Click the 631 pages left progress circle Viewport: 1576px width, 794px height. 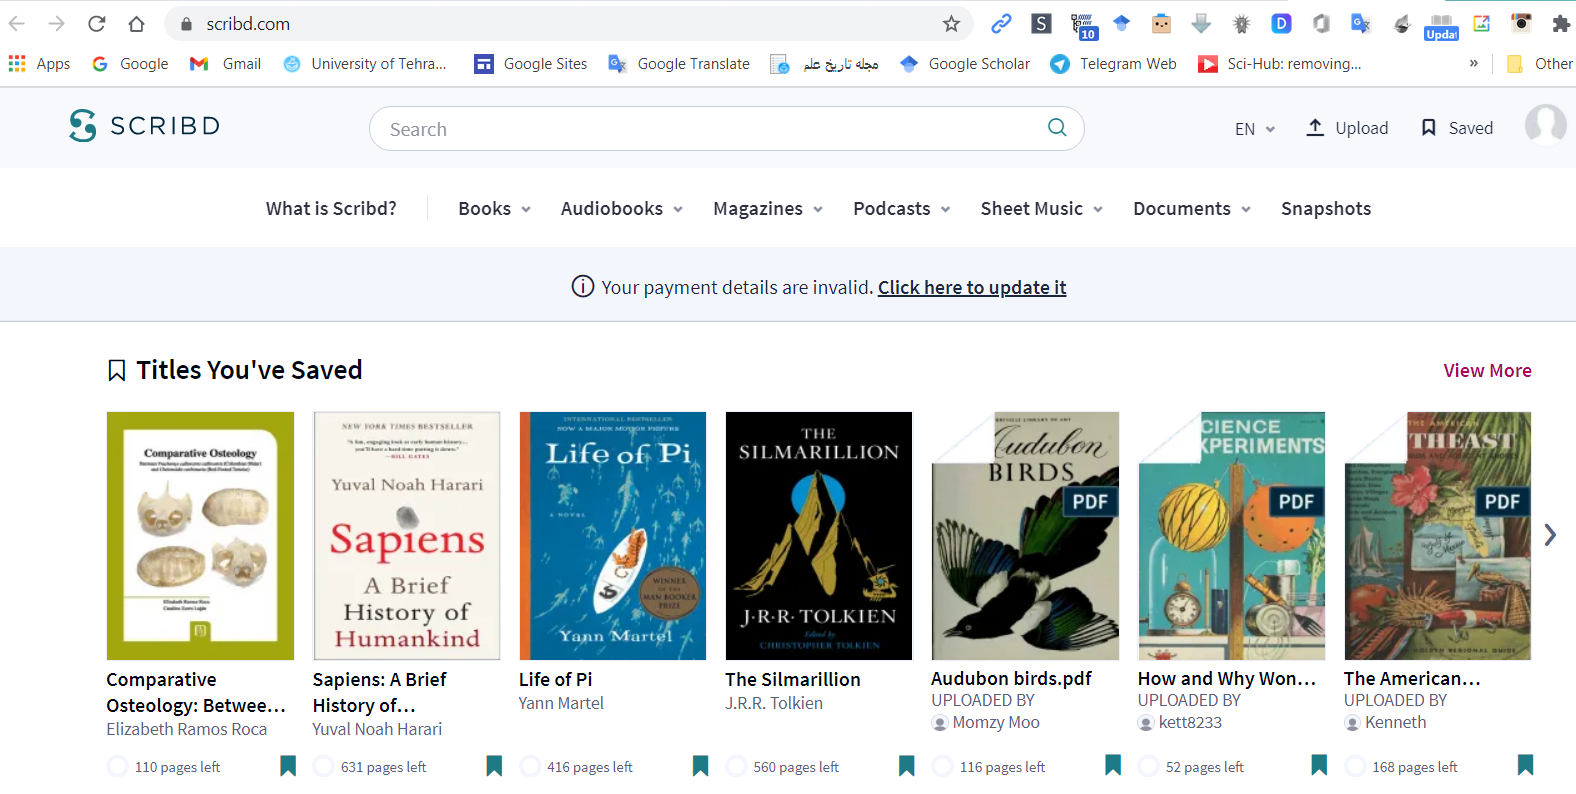[323, 766]
